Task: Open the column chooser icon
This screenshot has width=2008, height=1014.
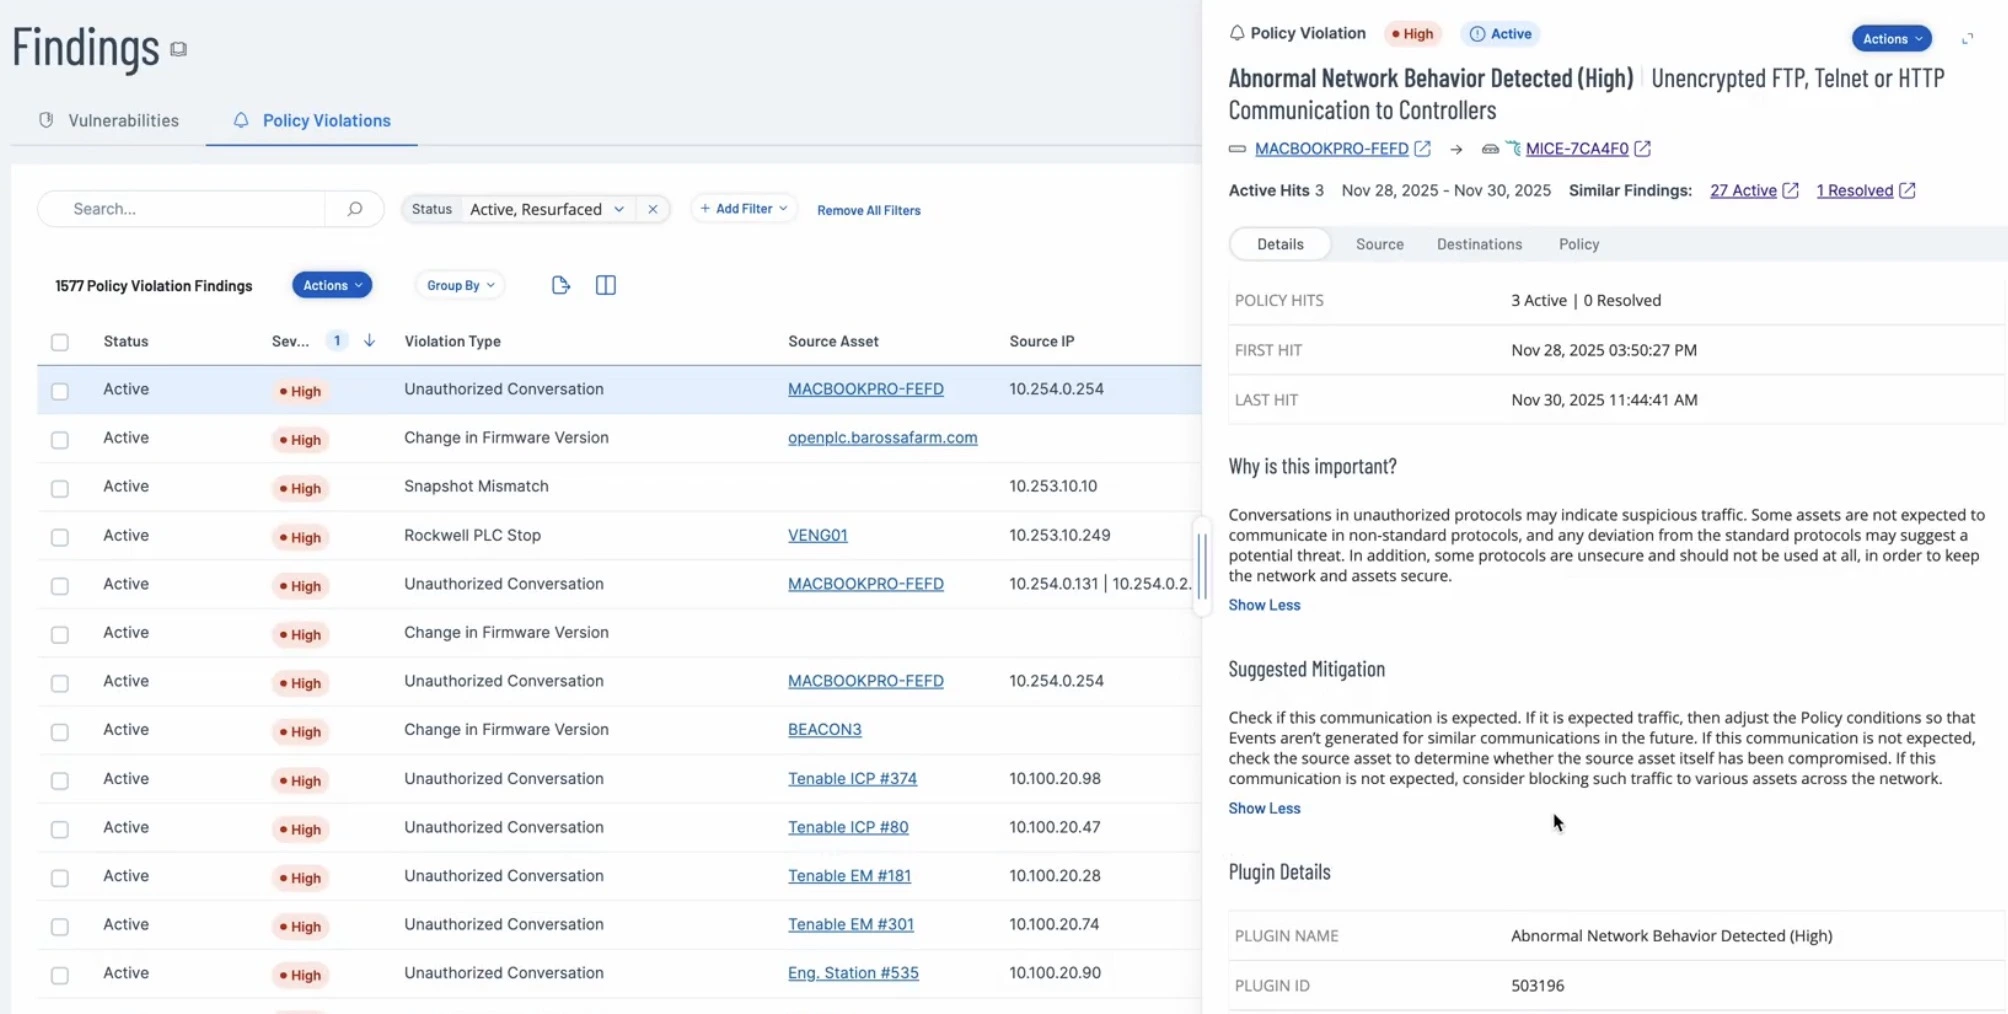Action: tap(606, 285)
